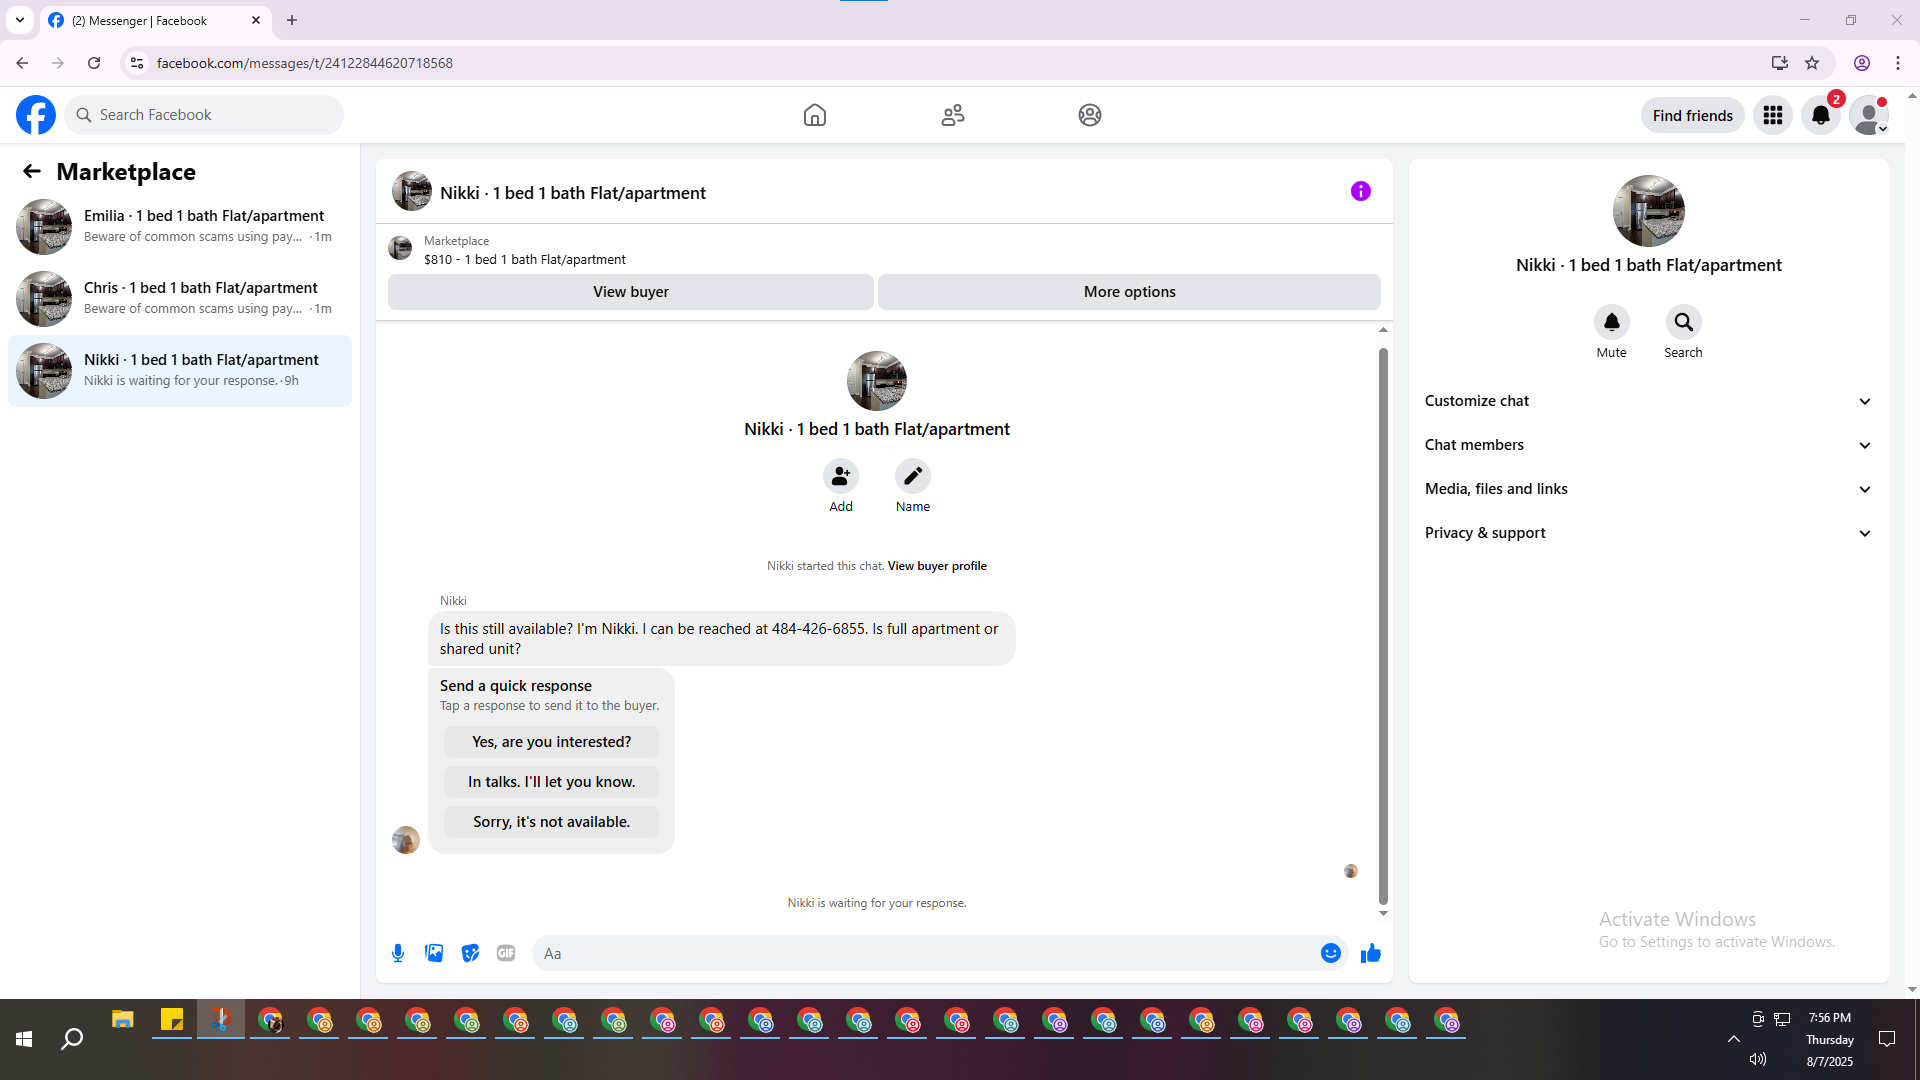
Task: Choose a sticker icon
Action: click(470, 953)
